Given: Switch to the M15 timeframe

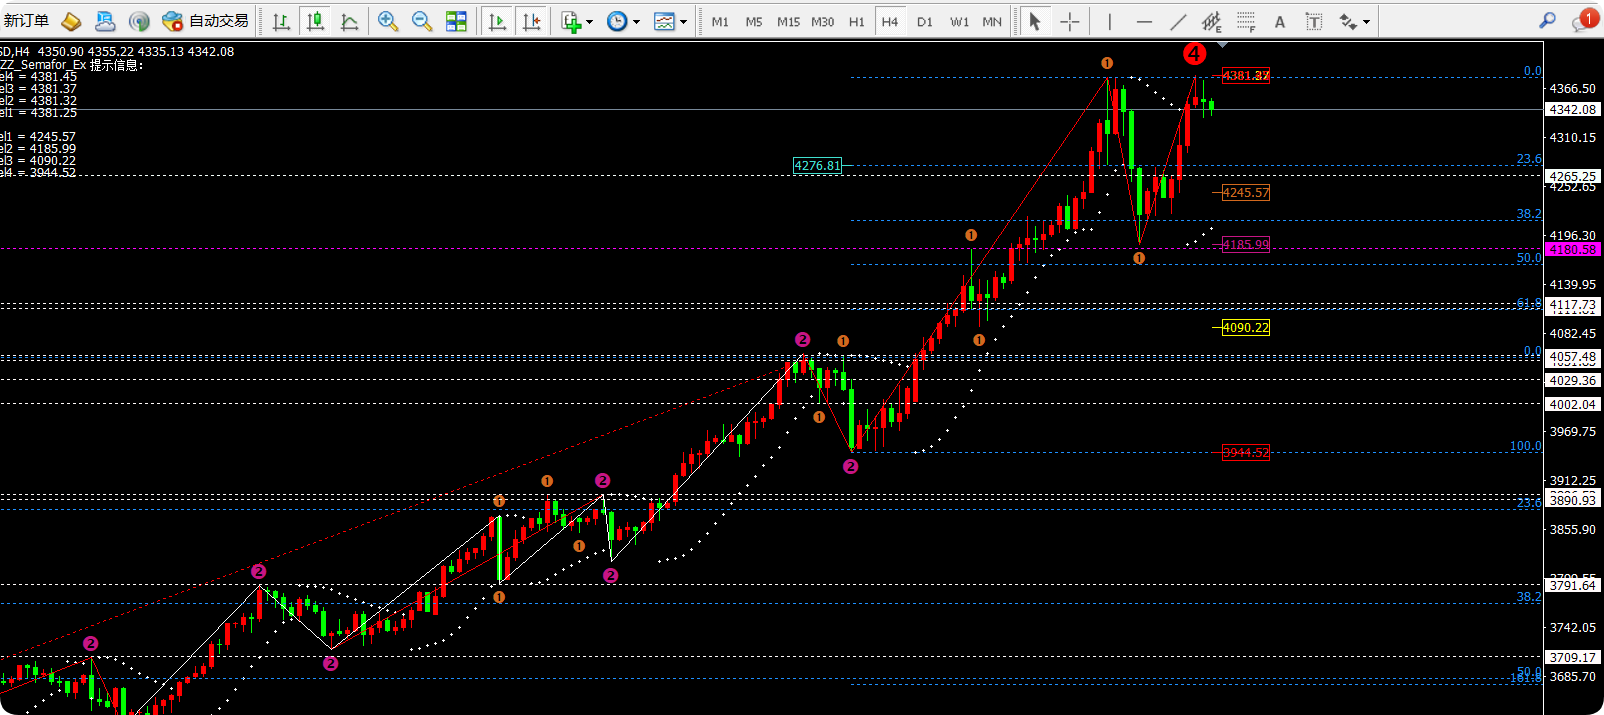Looking at the screenshot, I should (x=788, y=21).
